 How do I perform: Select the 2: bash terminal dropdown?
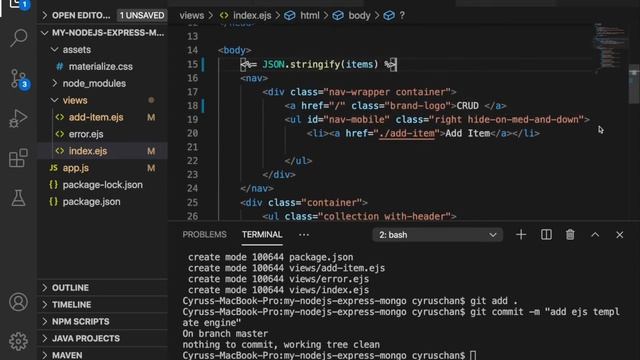pyautogui.click(x=438, y=235)
